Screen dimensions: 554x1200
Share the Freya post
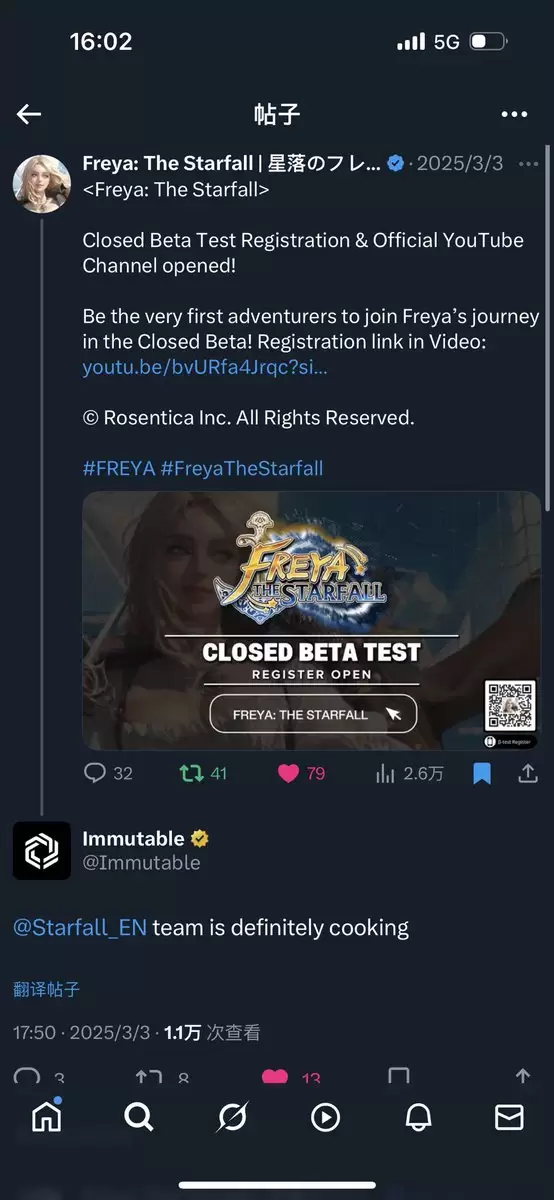pyautogui.click(x=527, y=773)
